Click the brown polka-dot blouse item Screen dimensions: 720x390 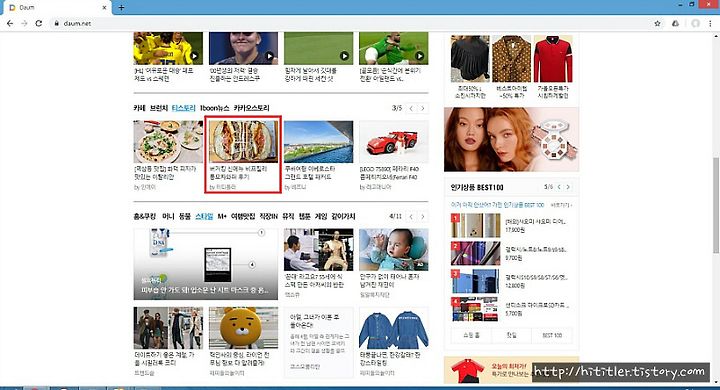(512, 59)
